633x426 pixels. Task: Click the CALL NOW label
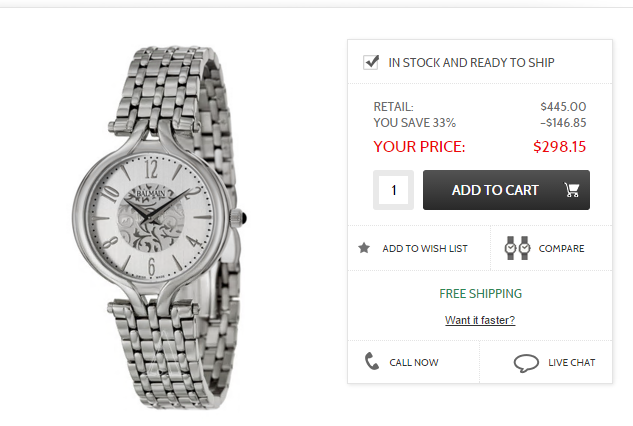click(x=414, y=363)
